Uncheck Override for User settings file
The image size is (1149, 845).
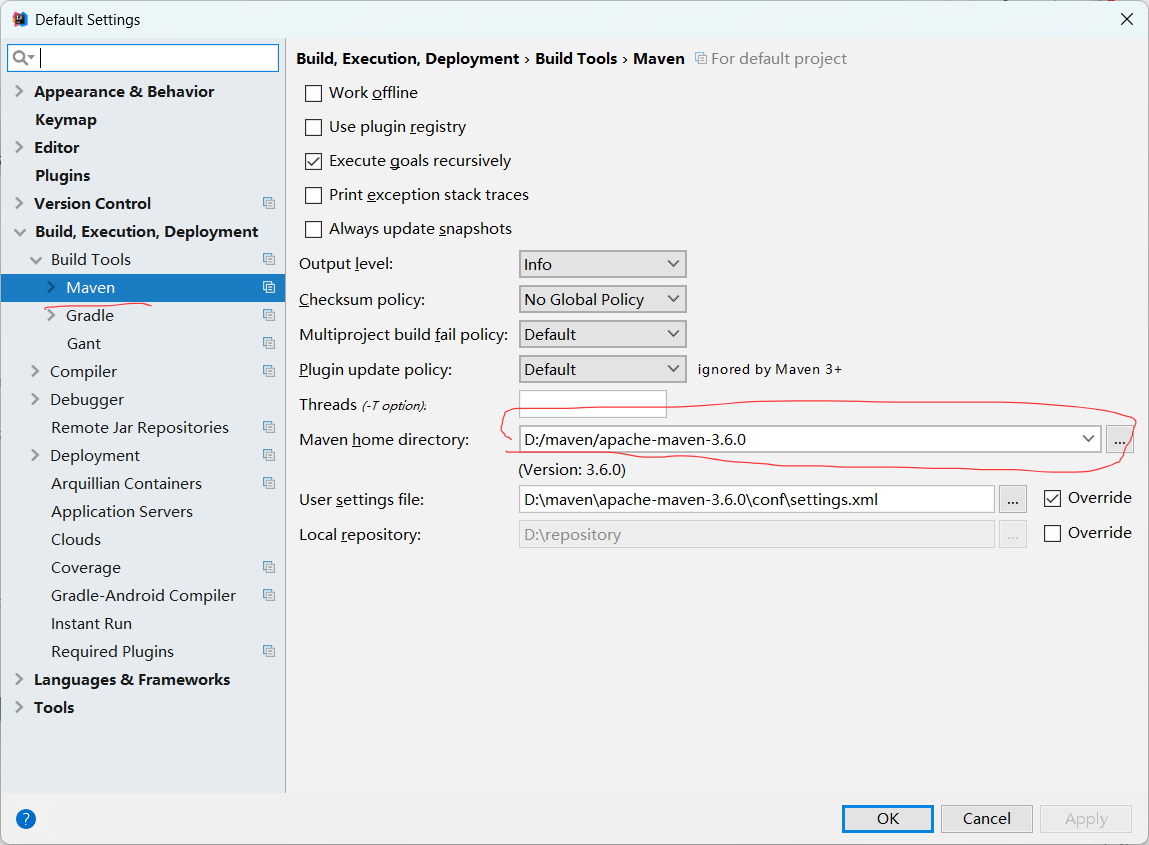point(1052,498)
